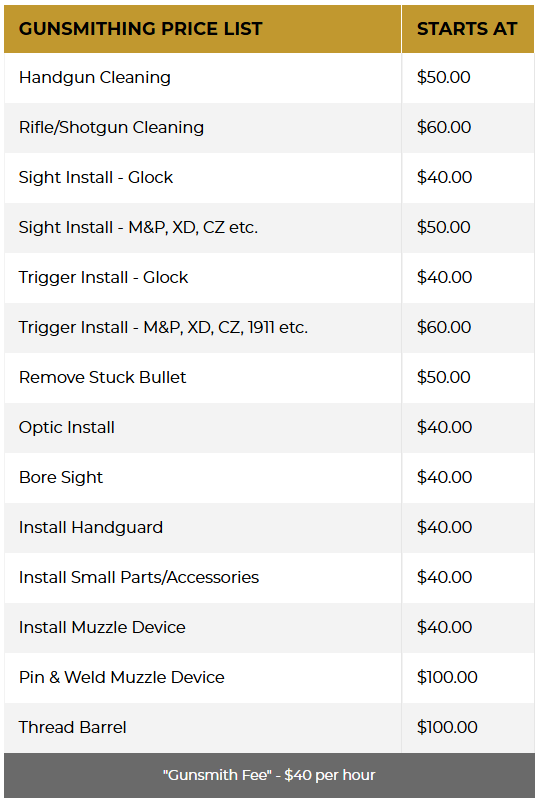Viewport: 539px width, 801px height.
Task: Click the Gunsmith Fee $40 per hour footer
Action: (x=269, y=775)
